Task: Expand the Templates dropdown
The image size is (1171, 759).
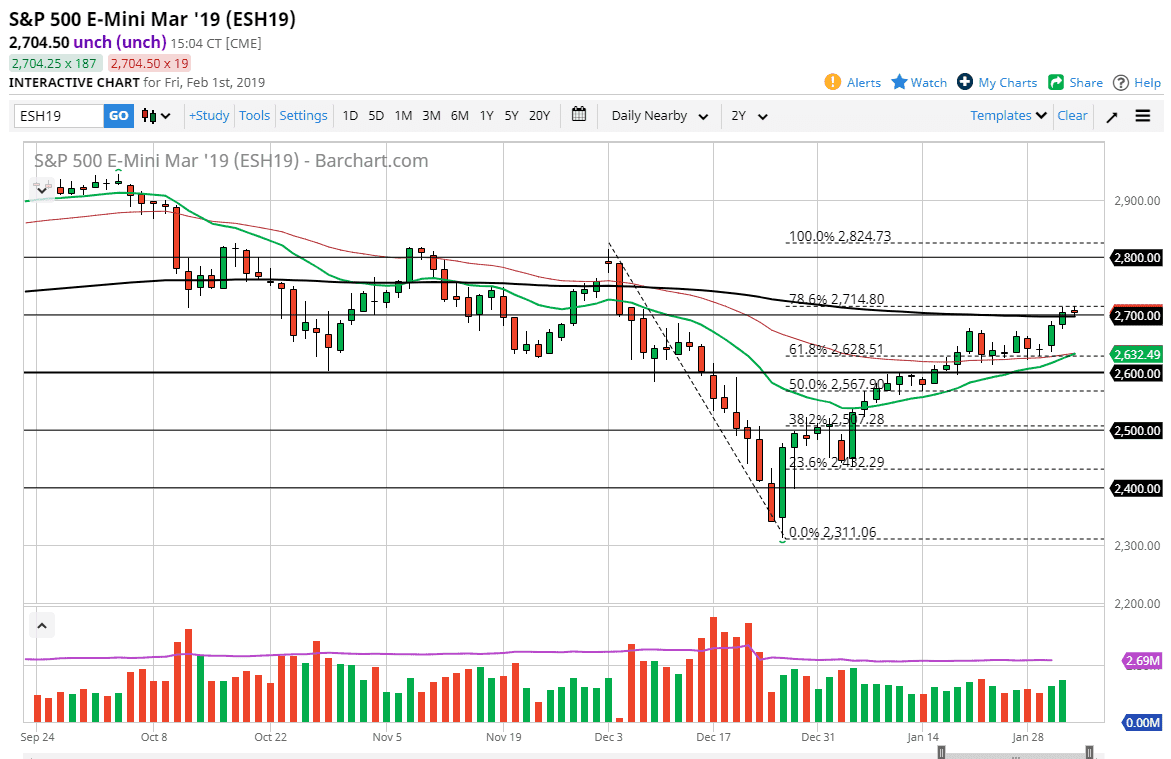Action: click(1006, 115)
